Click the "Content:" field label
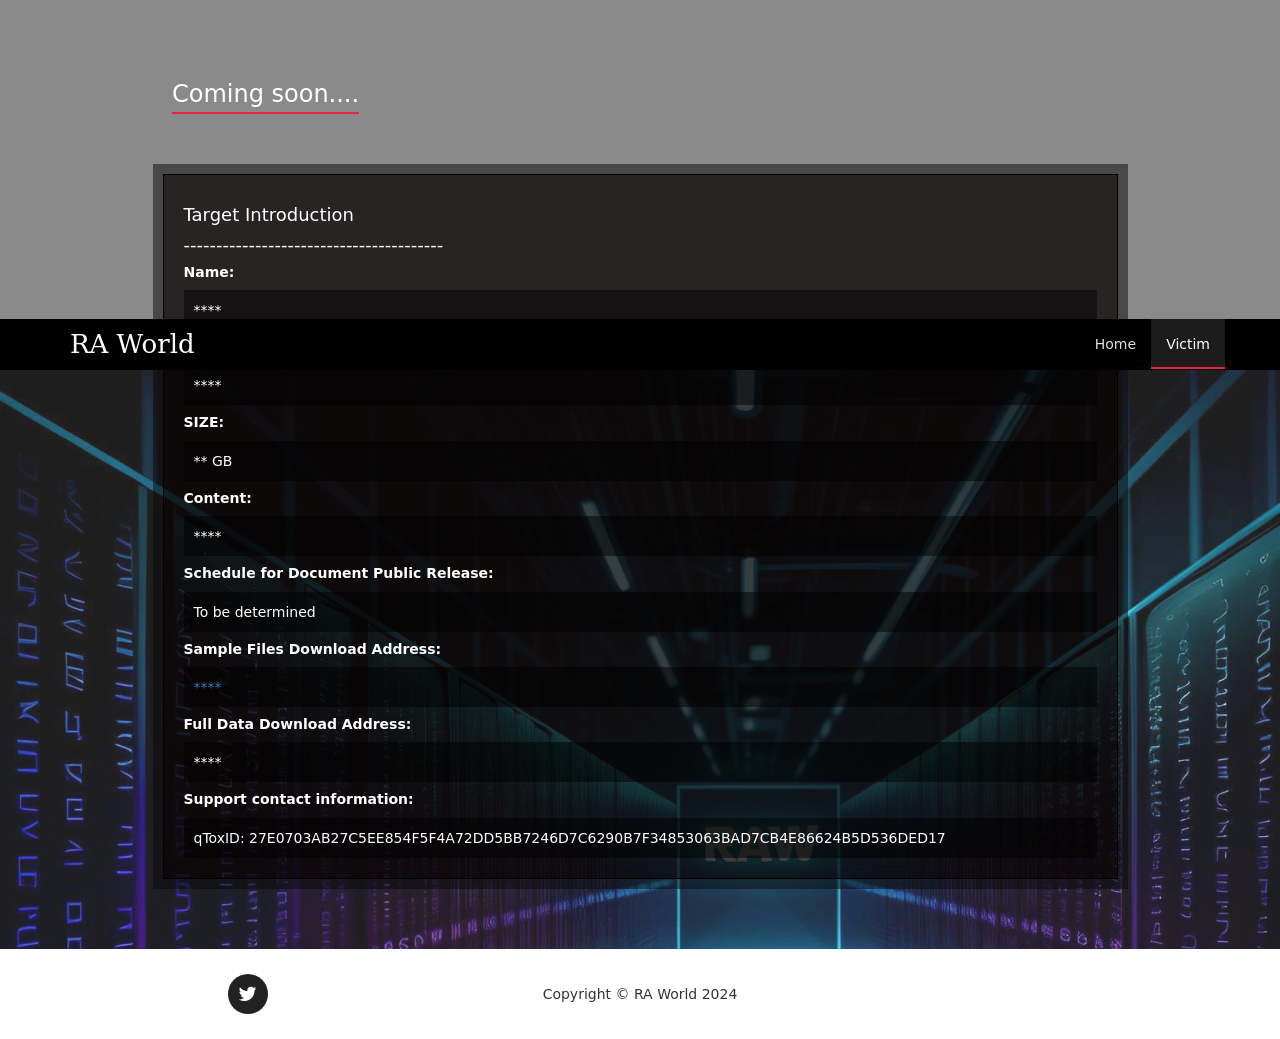 [217, 498]
